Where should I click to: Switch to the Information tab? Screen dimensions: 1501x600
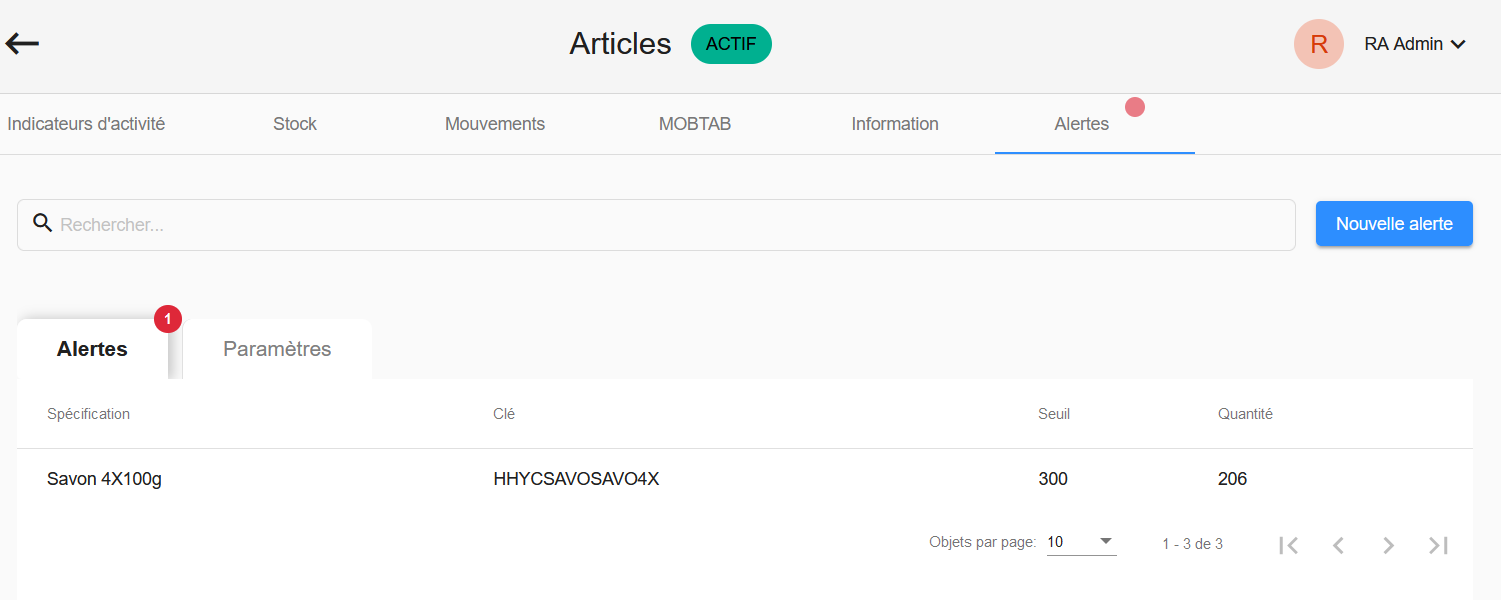pyautogui.click(x=895, y=124)
